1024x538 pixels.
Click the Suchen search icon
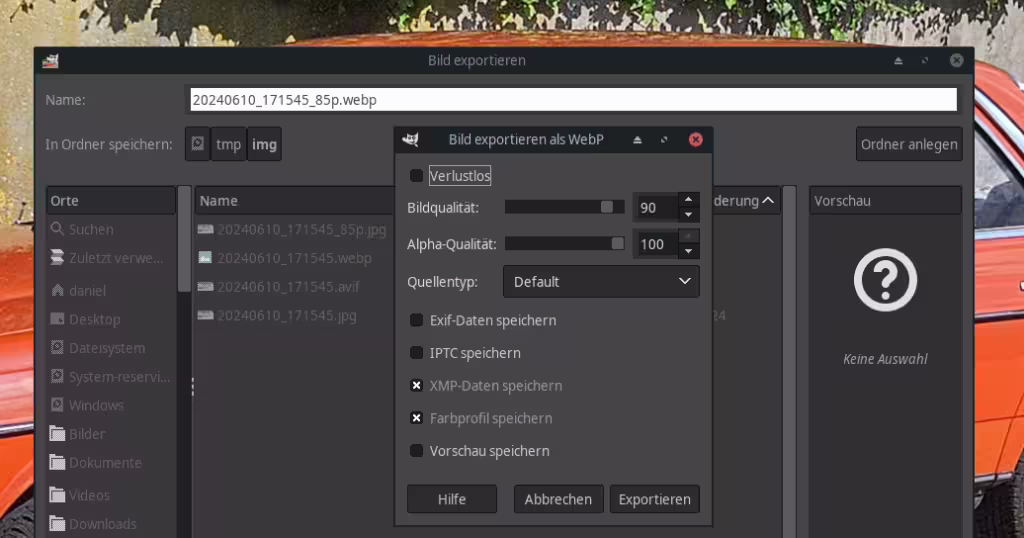point(57,229)
